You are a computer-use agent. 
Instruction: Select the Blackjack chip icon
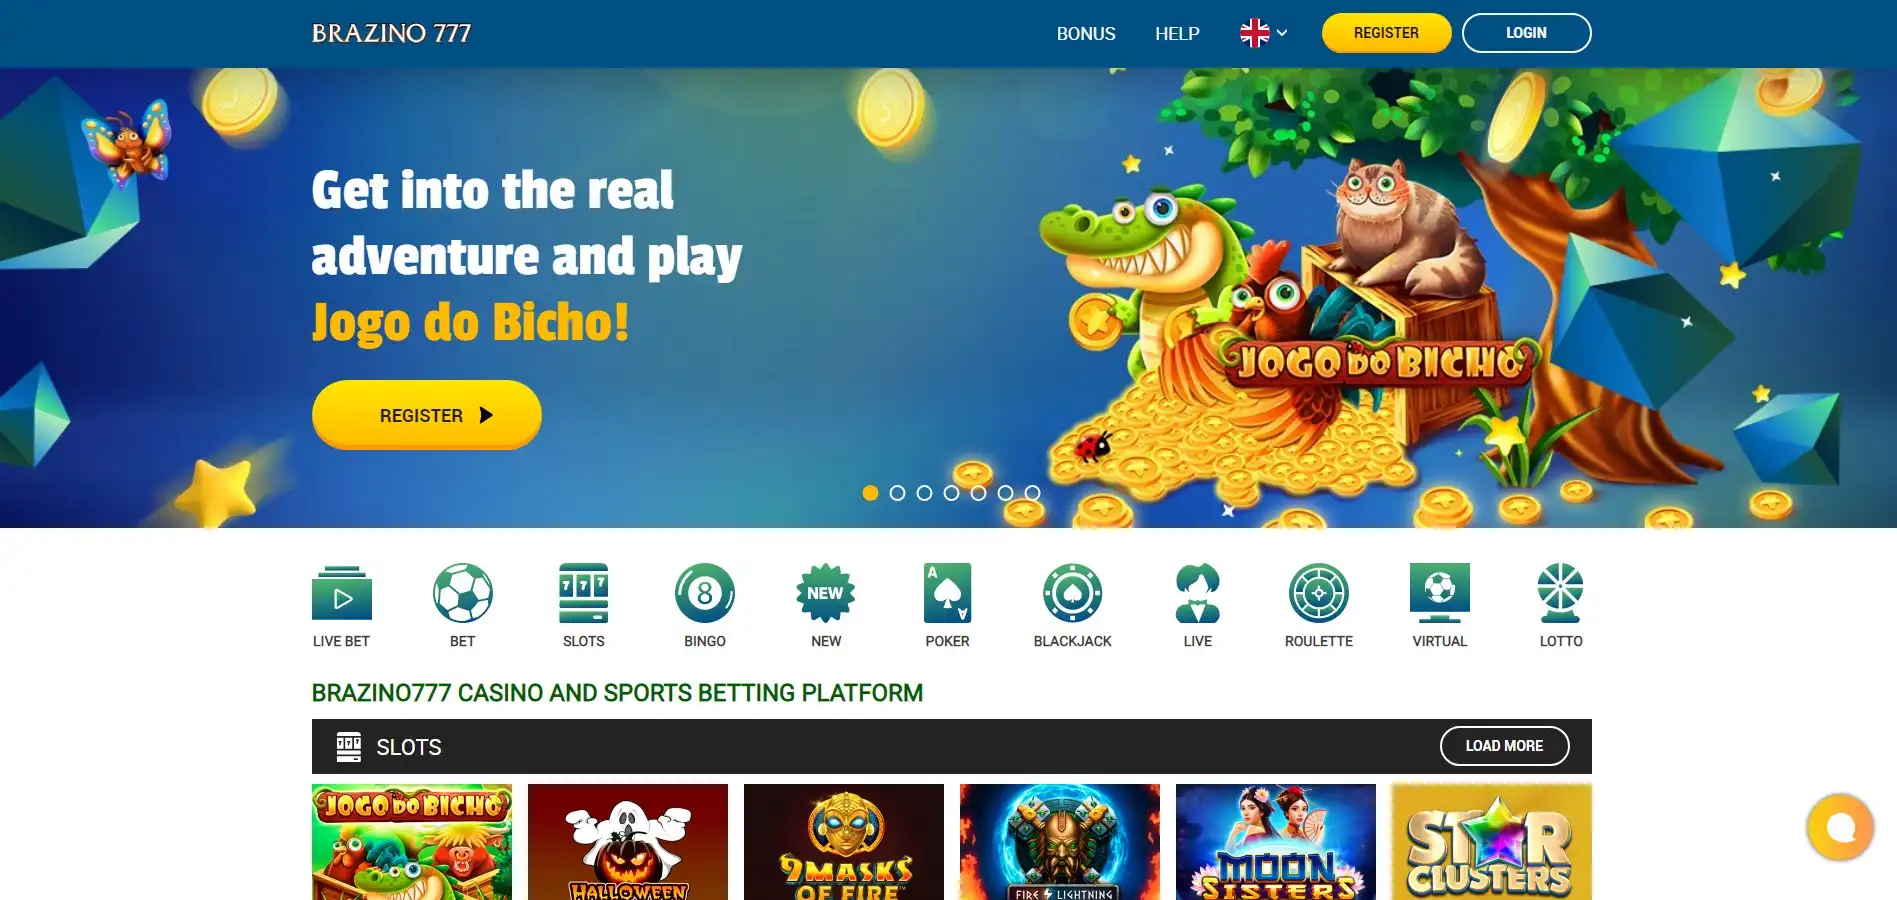[1072, 593]
